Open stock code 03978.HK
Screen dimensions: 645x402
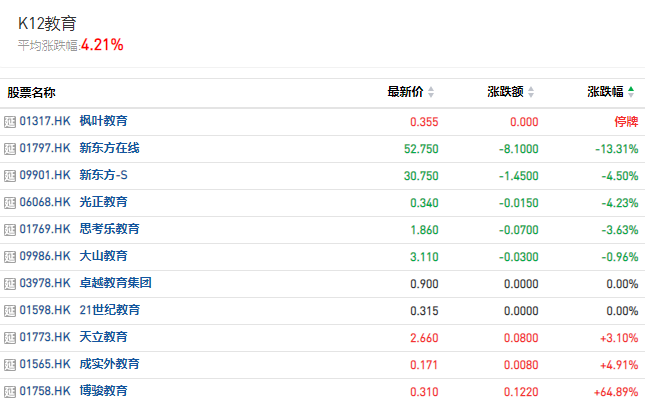[45, 283]
